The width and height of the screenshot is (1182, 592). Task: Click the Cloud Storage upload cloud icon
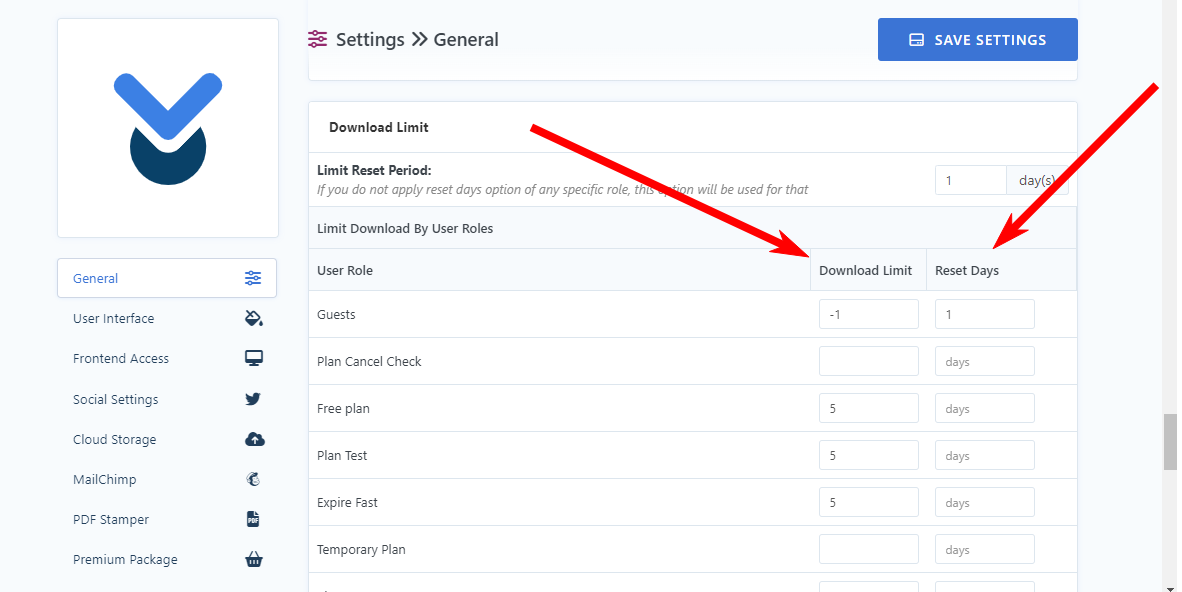pyautogui.click(x=255, y=439)
